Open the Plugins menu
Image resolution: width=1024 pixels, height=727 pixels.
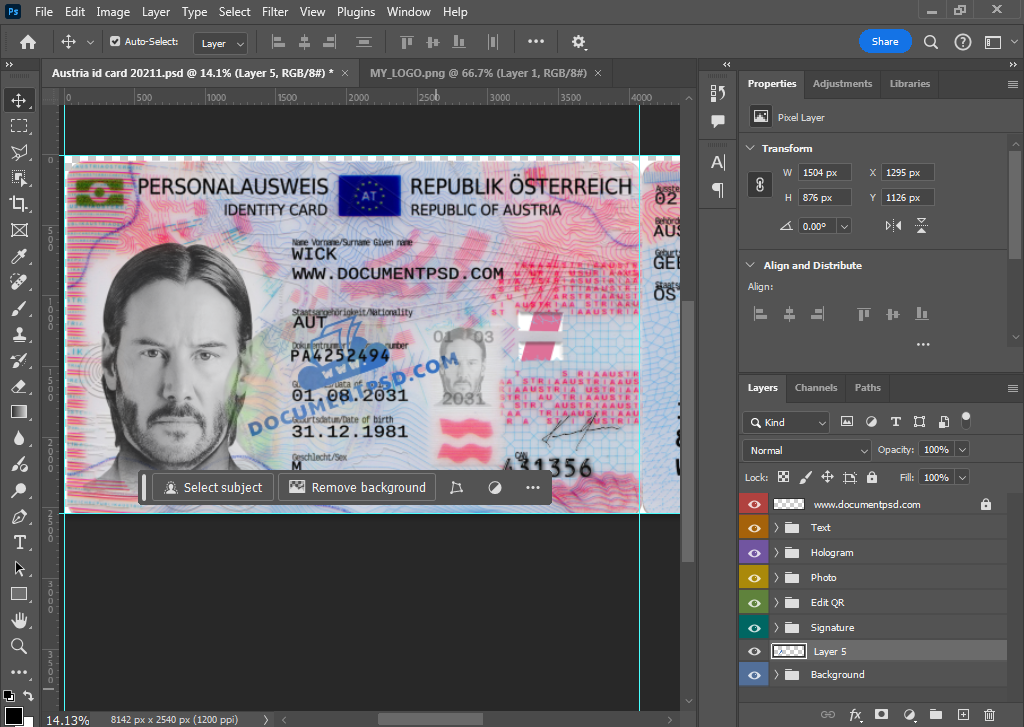[x=356, y=12]
